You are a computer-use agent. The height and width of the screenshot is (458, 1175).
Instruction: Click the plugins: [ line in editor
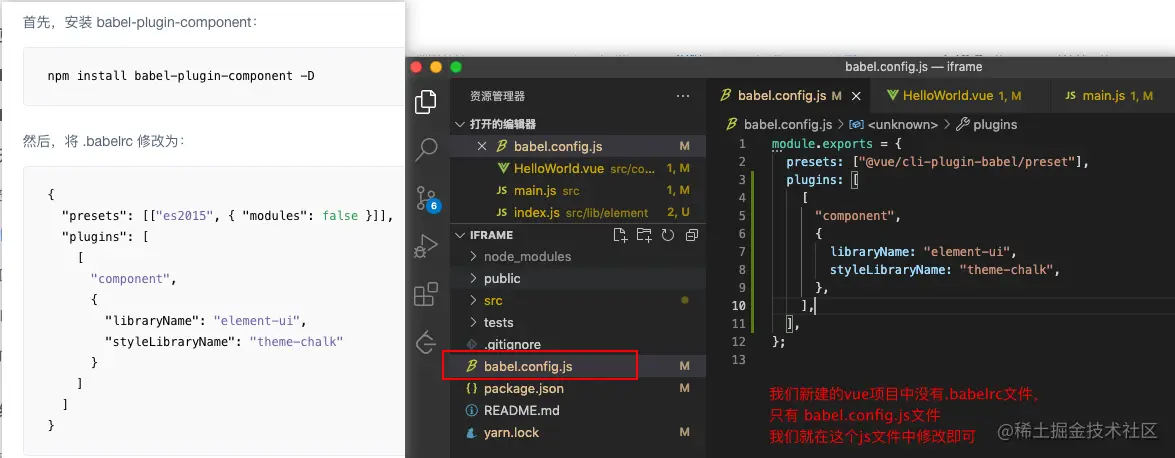pos(822,180)
